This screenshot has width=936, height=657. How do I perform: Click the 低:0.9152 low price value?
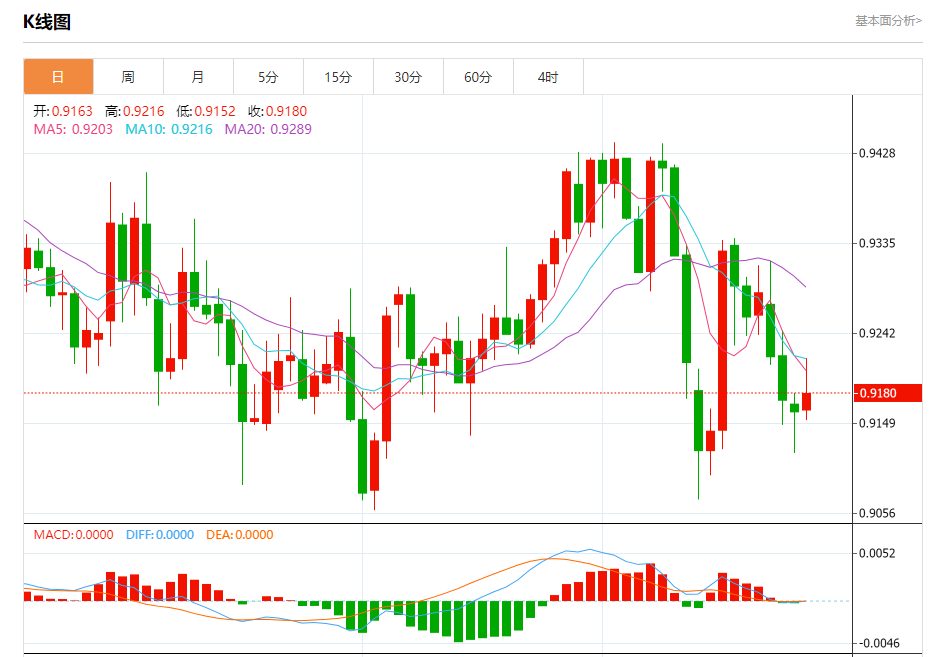click(206, 111)
